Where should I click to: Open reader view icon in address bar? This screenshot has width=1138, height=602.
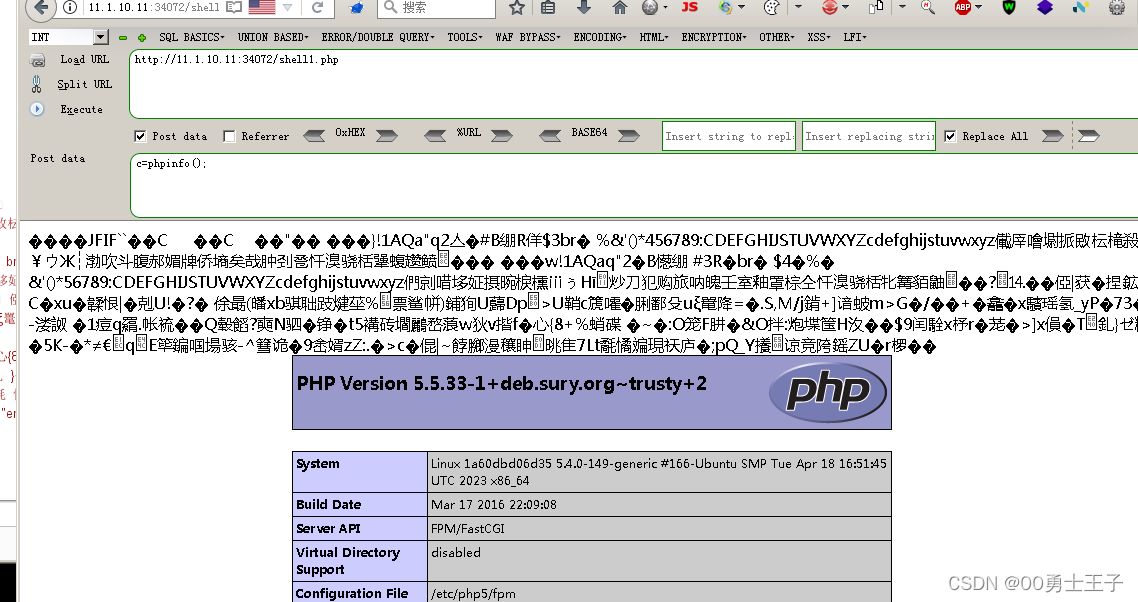pos(234,7)
